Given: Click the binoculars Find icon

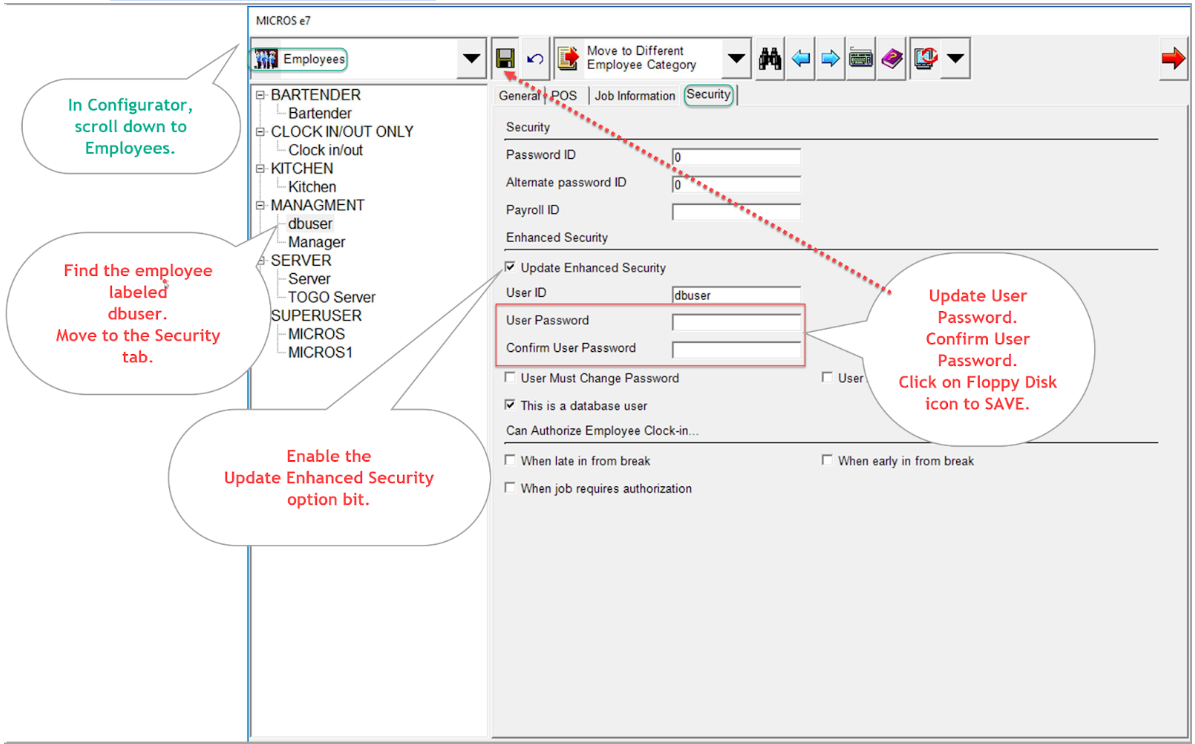Looking at the screenshot, I should 770,58.
